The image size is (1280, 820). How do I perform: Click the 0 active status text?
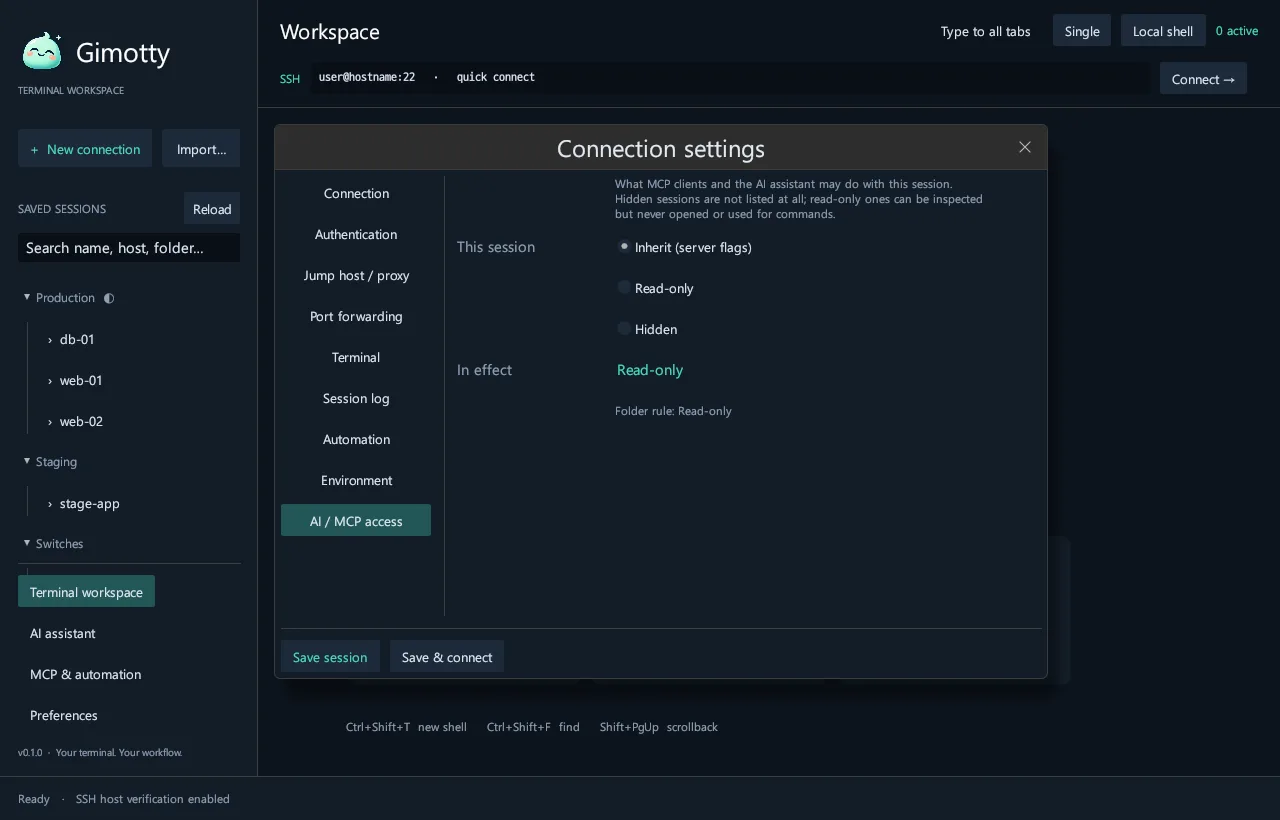1237,31
